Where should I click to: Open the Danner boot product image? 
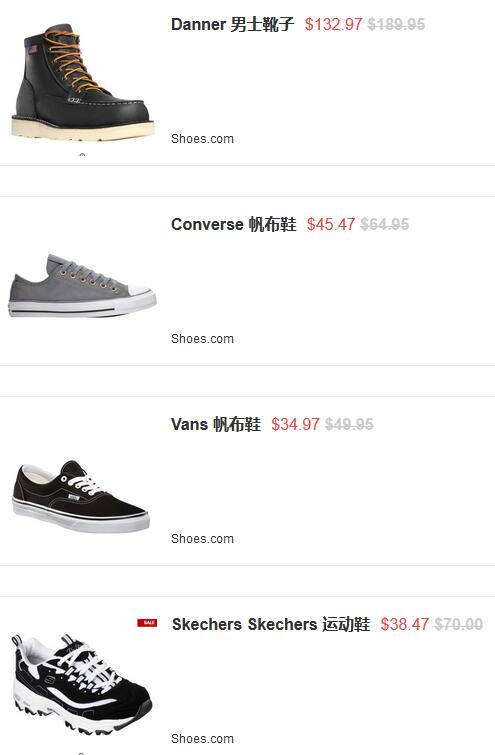pyautogui.click(x=82, y=82)
